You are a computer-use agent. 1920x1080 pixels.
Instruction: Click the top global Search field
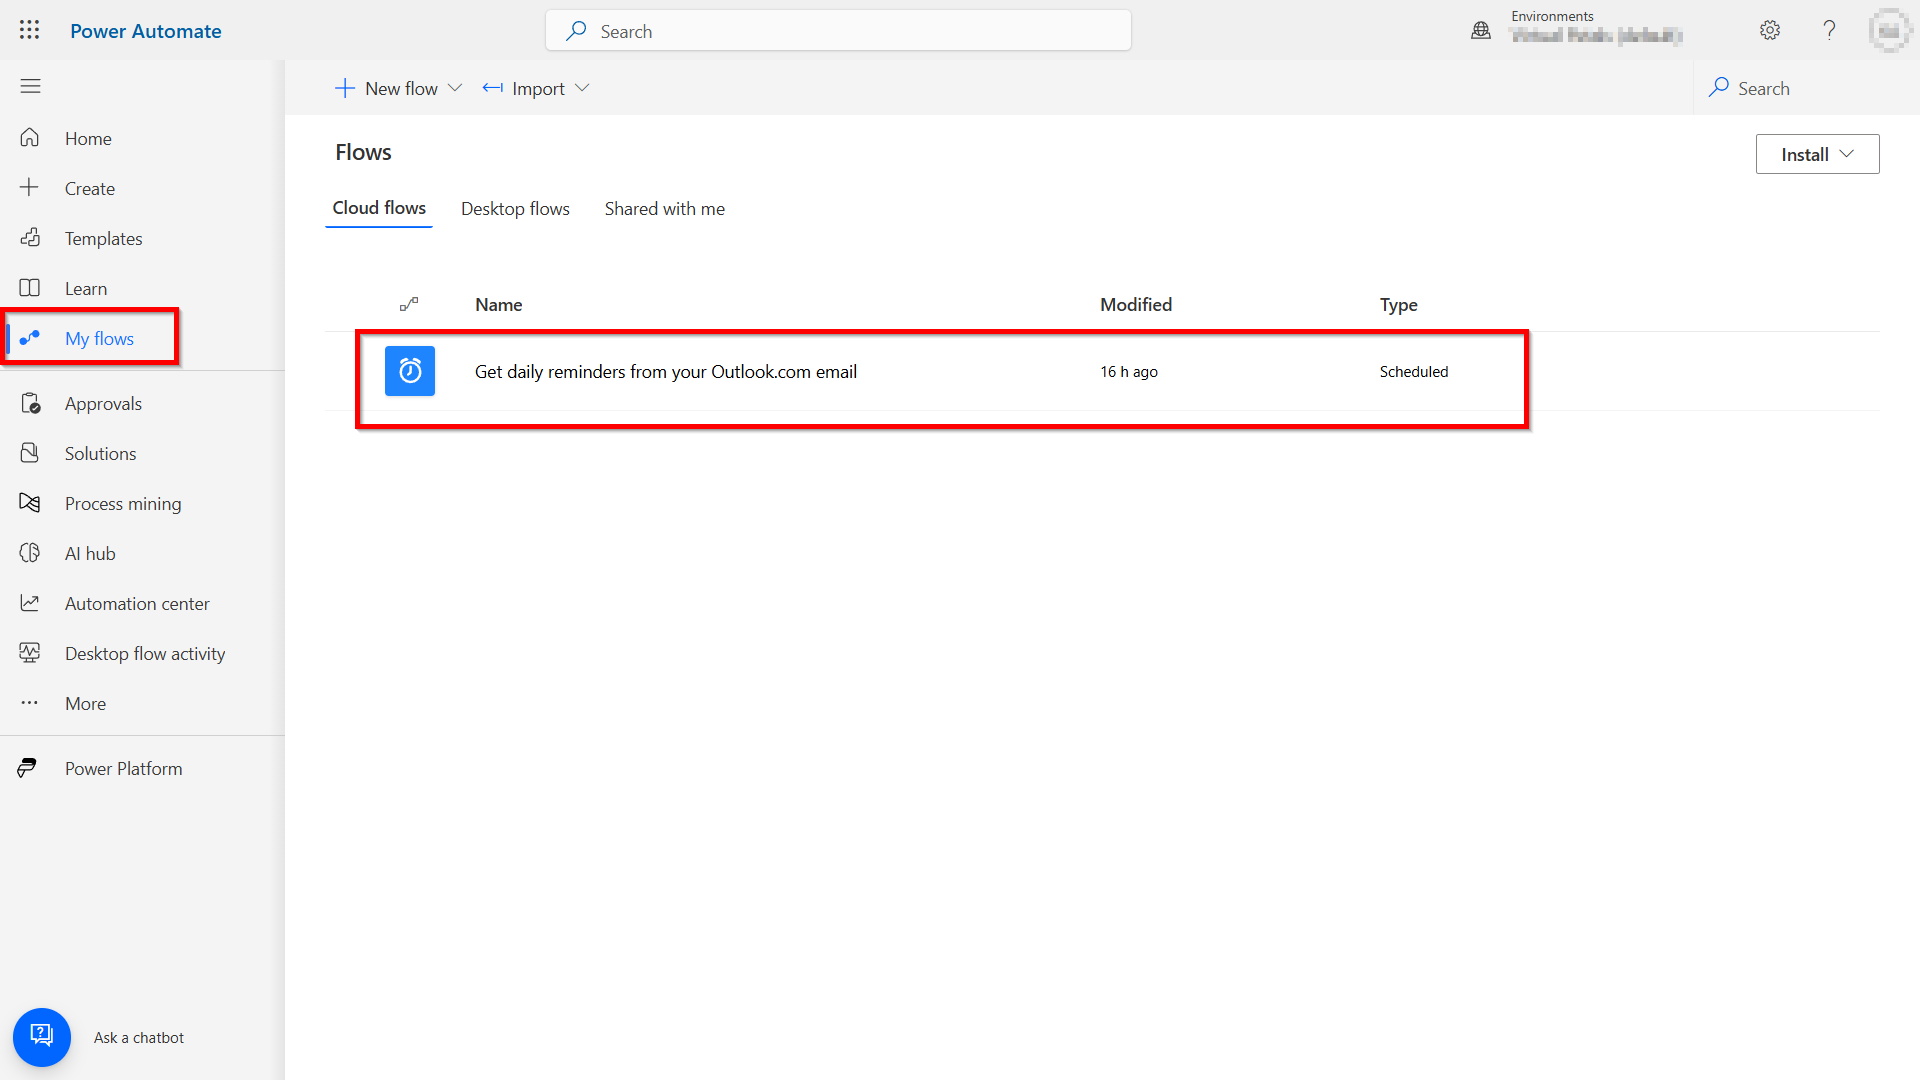(x=838, y=31)
